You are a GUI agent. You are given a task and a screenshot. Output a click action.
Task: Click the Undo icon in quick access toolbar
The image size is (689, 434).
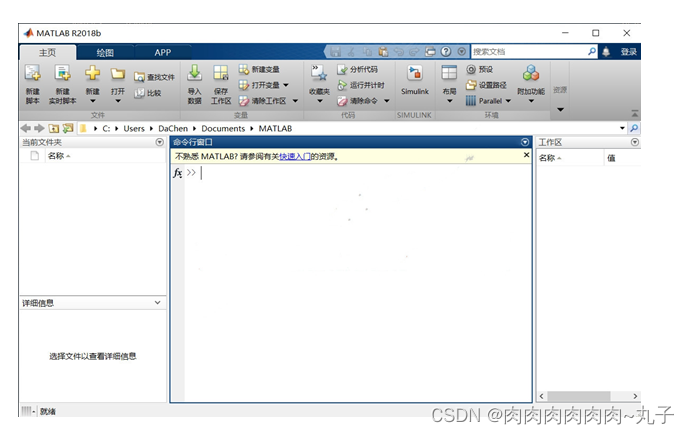point(399,52)
